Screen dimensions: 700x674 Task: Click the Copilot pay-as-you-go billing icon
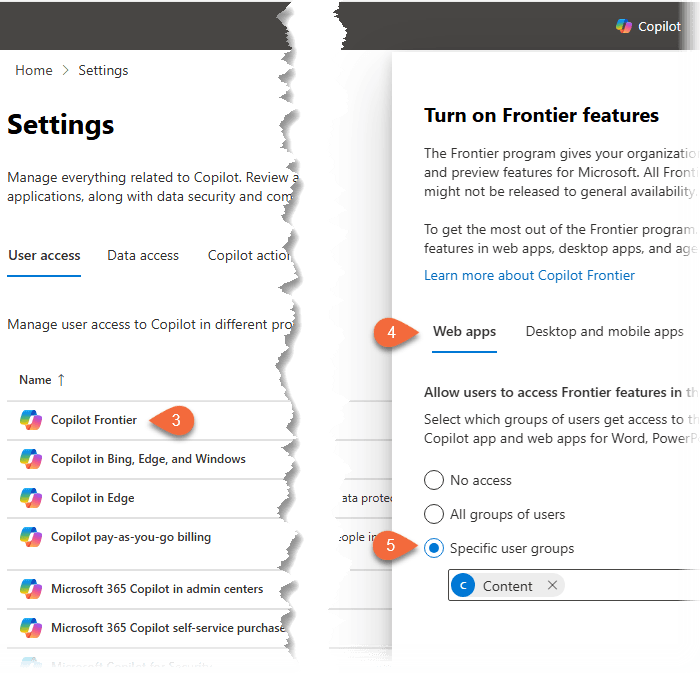click(31, 537)
